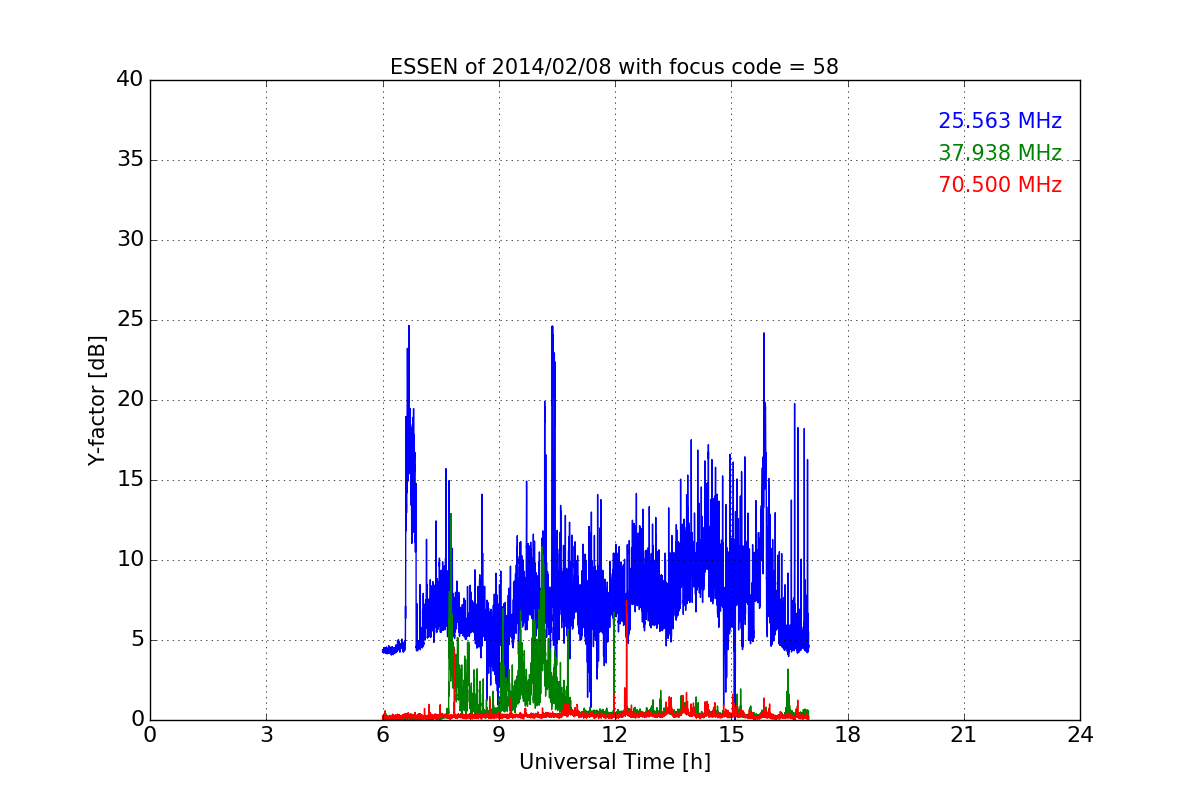Click the 'Y-factor [dB]' axis label
1200x800 pixels.
coord(96,400)
